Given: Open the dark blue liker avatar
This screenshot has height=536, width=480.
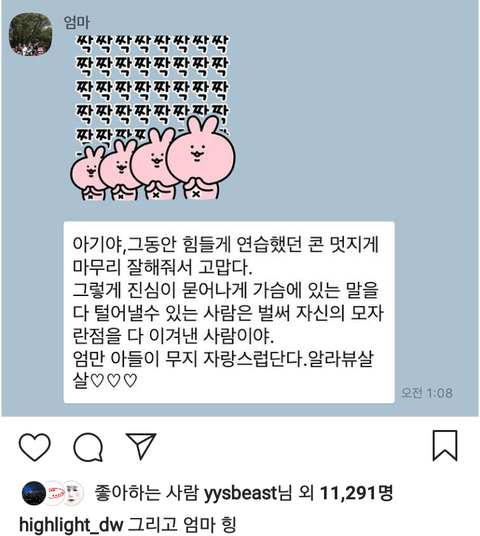Looking at the screenshot, I should [34, 493].
